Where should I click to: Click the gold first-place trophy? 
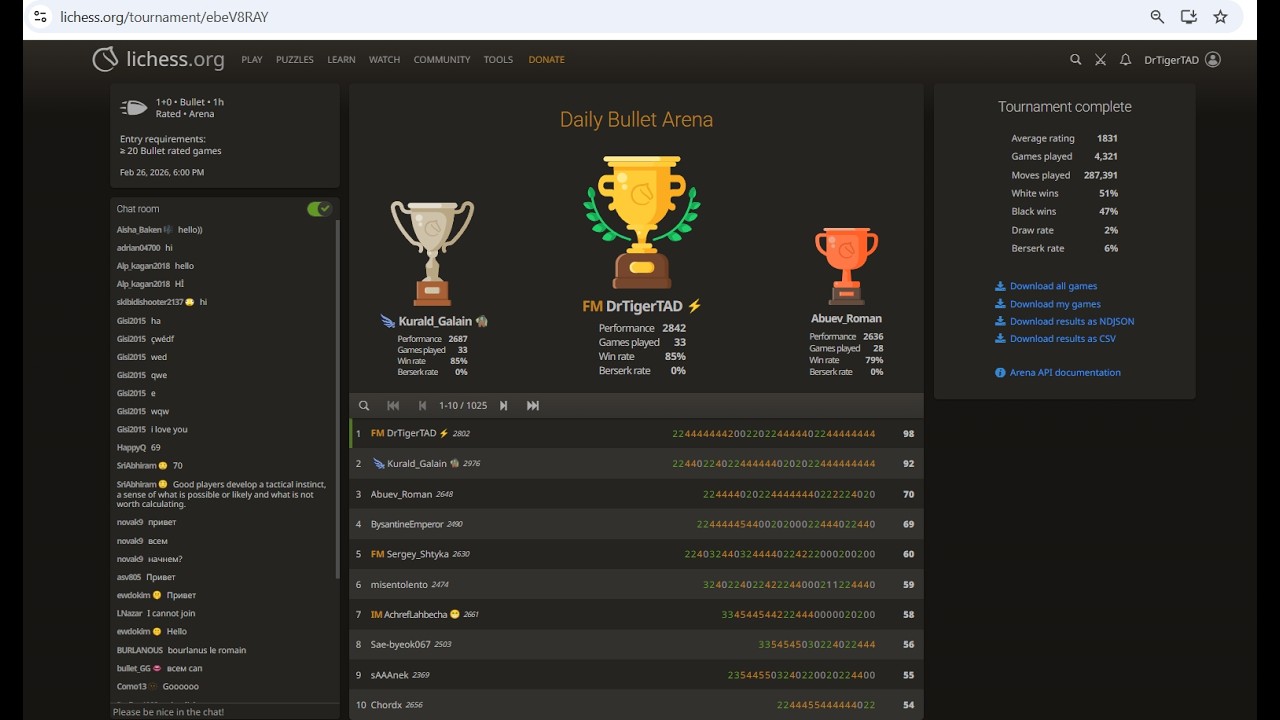pos(642,222)
